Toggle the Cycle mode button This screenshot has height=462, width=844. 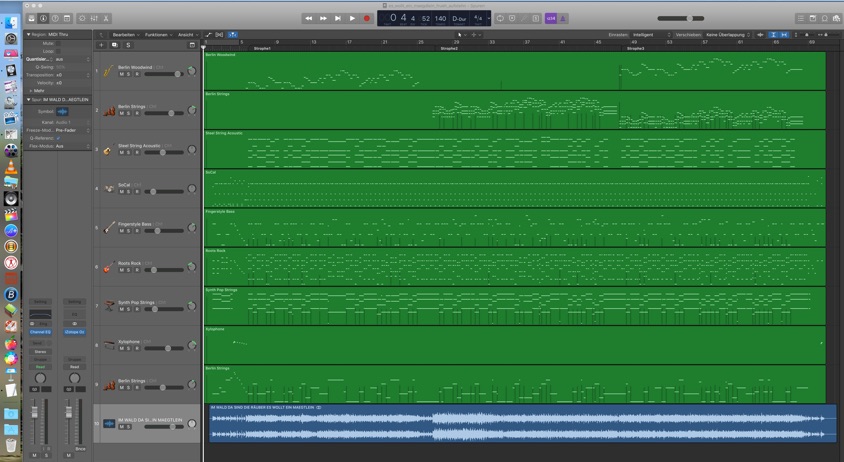500,18
